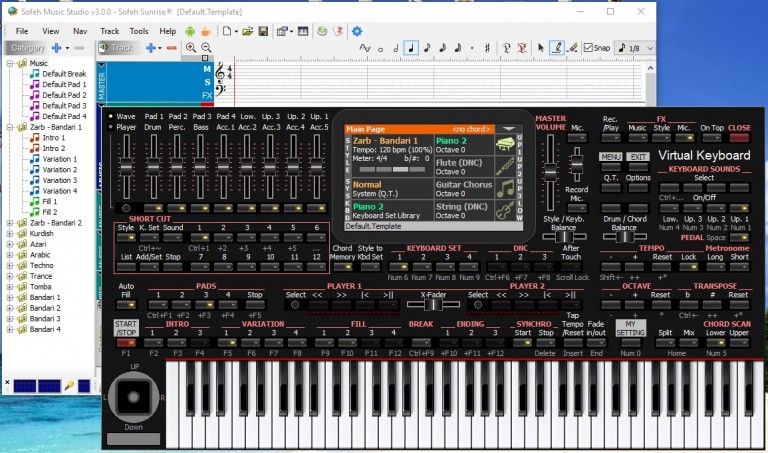
Task: Select the sharp accidental icon
Action: click(x=487, y=48)
